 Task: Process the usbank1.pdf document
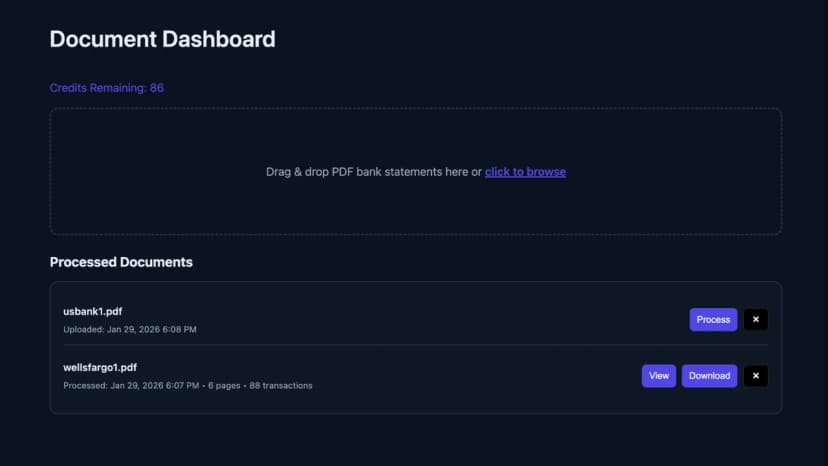point(713,320)
